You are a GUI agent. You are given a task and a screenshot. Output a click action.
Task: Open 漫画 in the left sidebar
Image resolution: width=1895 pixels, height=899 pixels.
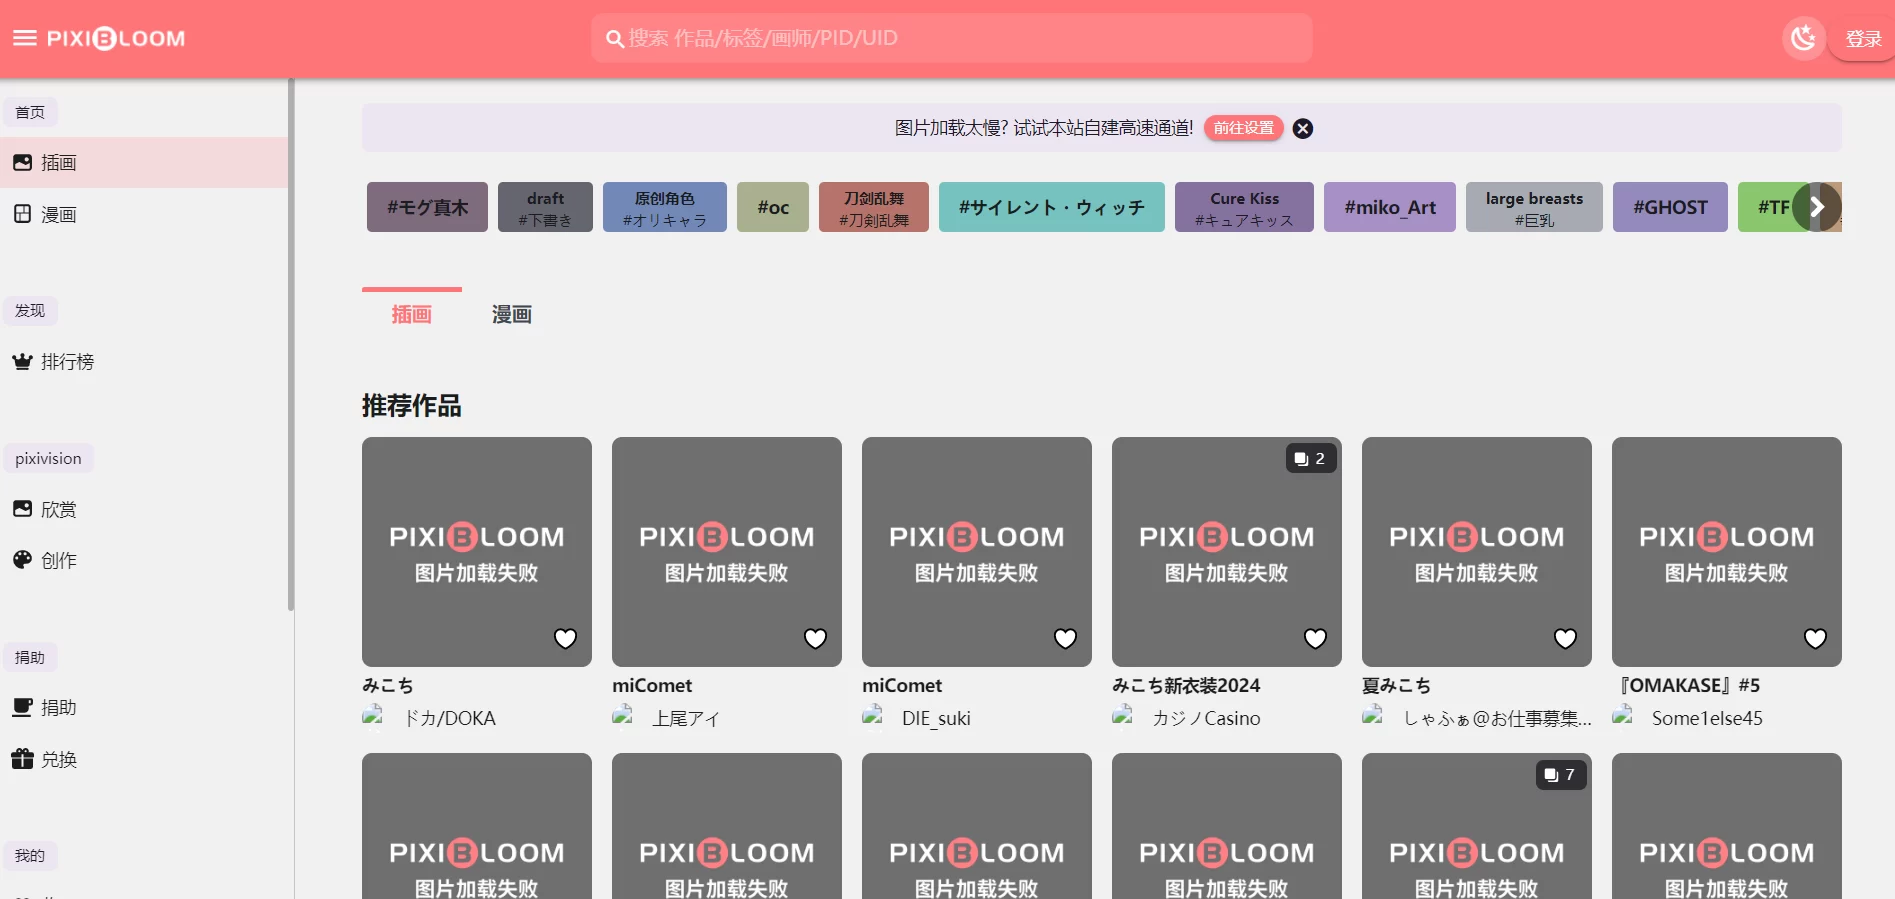click(58, 214)
